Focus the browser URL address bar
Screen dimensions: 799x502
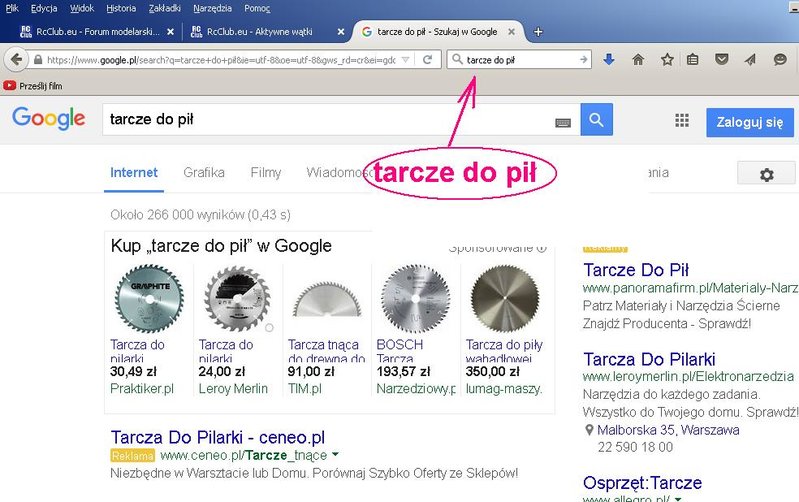(220, 60)
